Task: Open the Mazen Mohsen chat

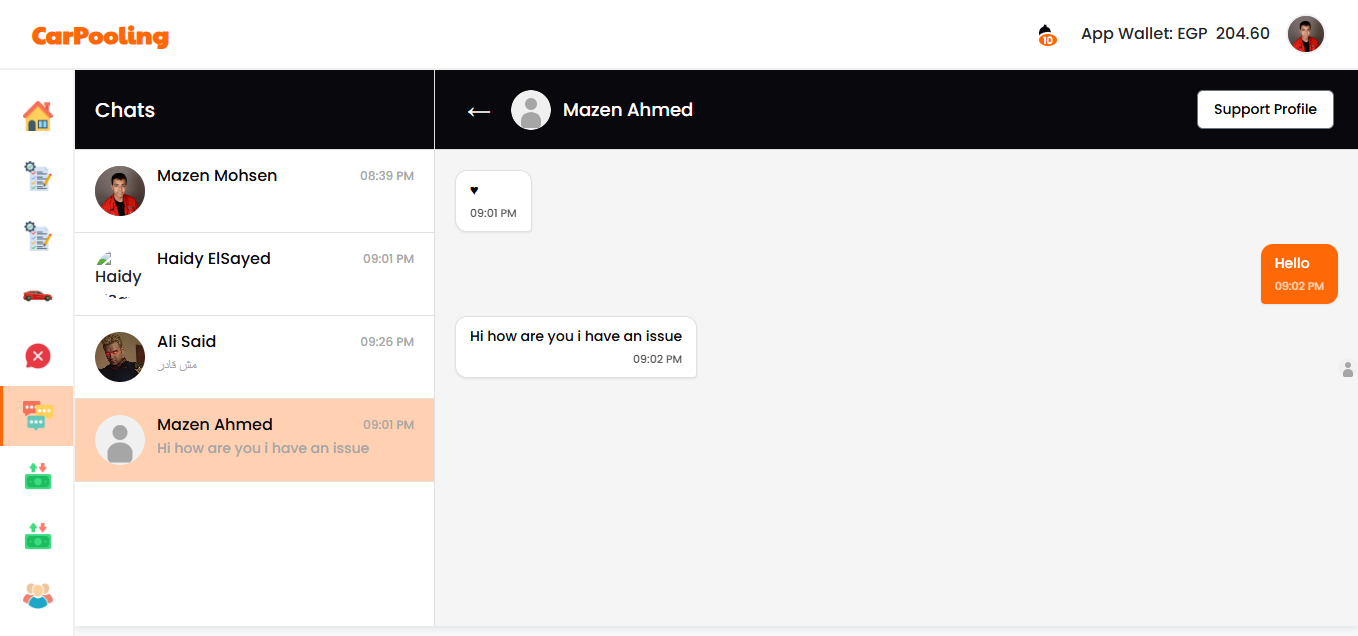Action: click(254, 191)
